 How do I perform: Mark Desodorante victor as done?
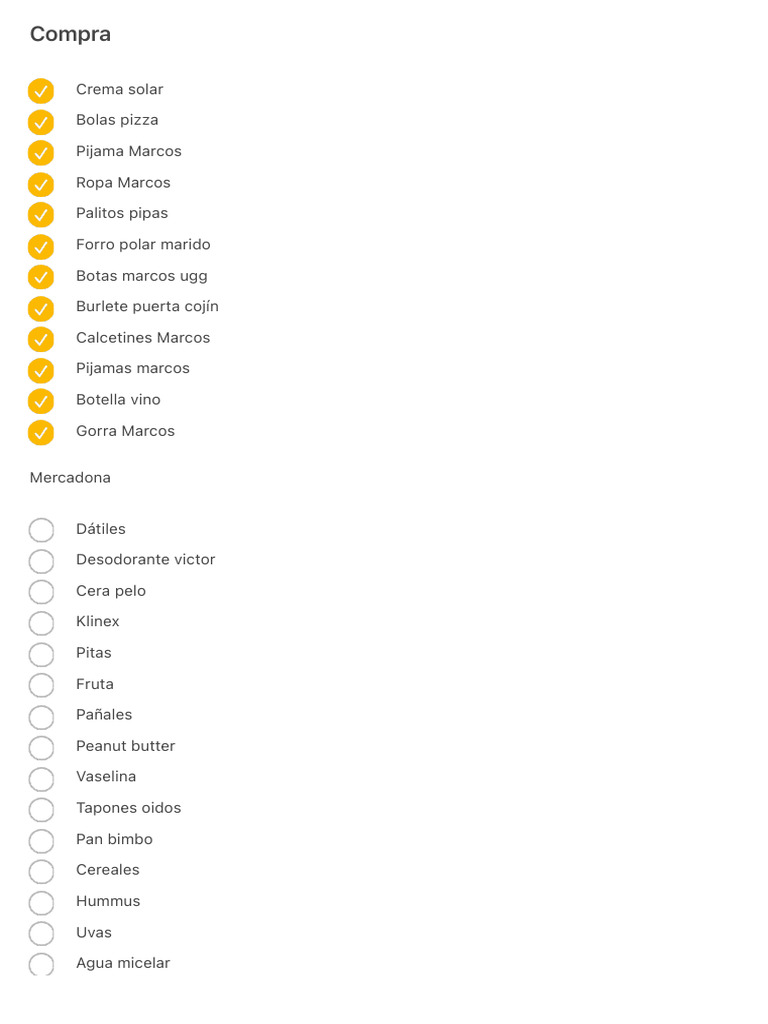(x=41, y=561)
